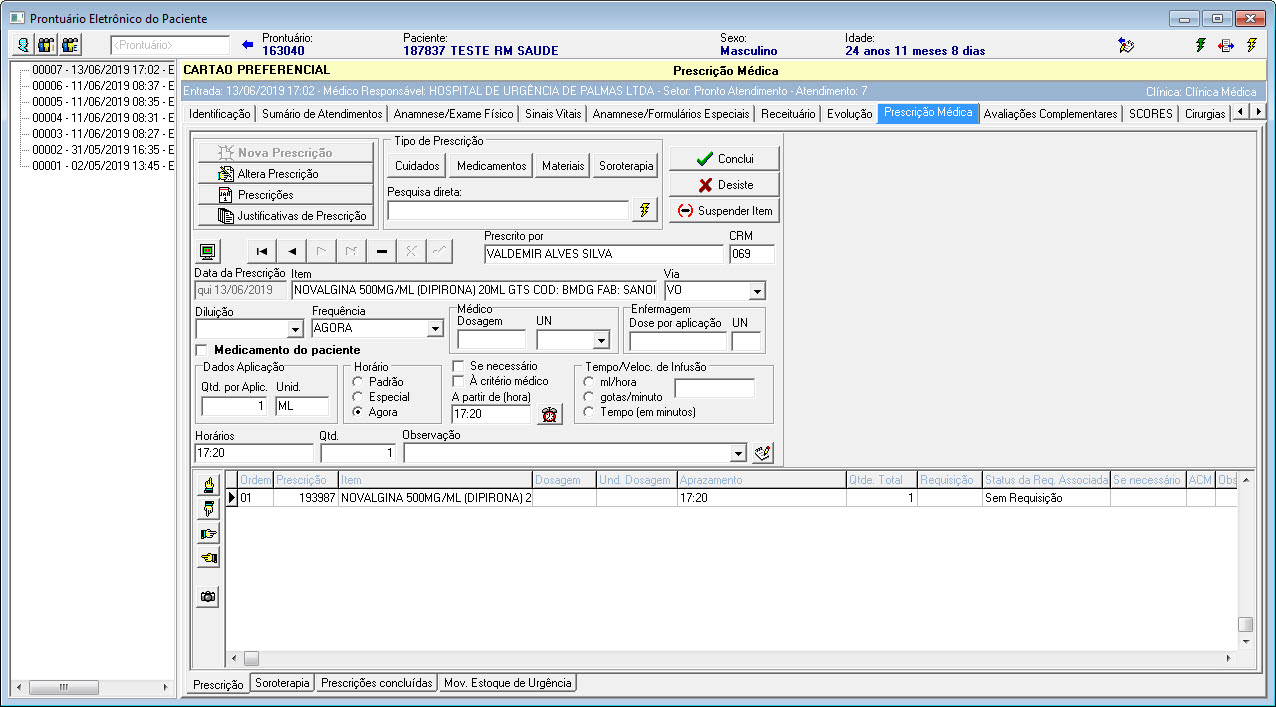
Task: Open the Frequência dropdown showing AGORA
Action: click(435, 328)
